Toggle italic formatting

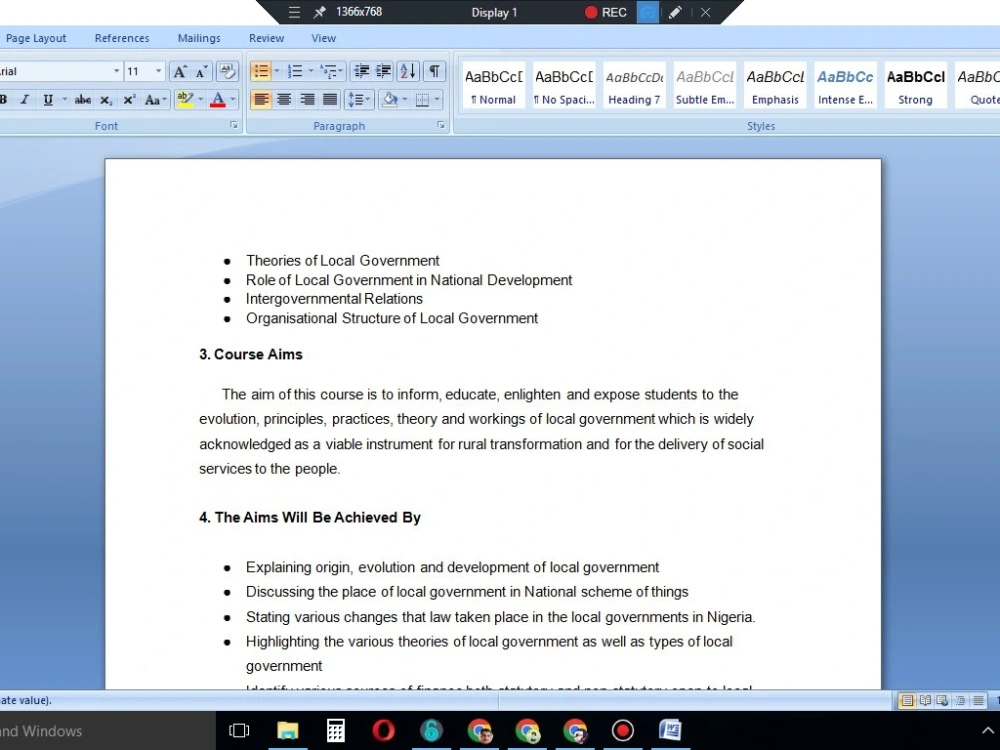pos(25,99)
